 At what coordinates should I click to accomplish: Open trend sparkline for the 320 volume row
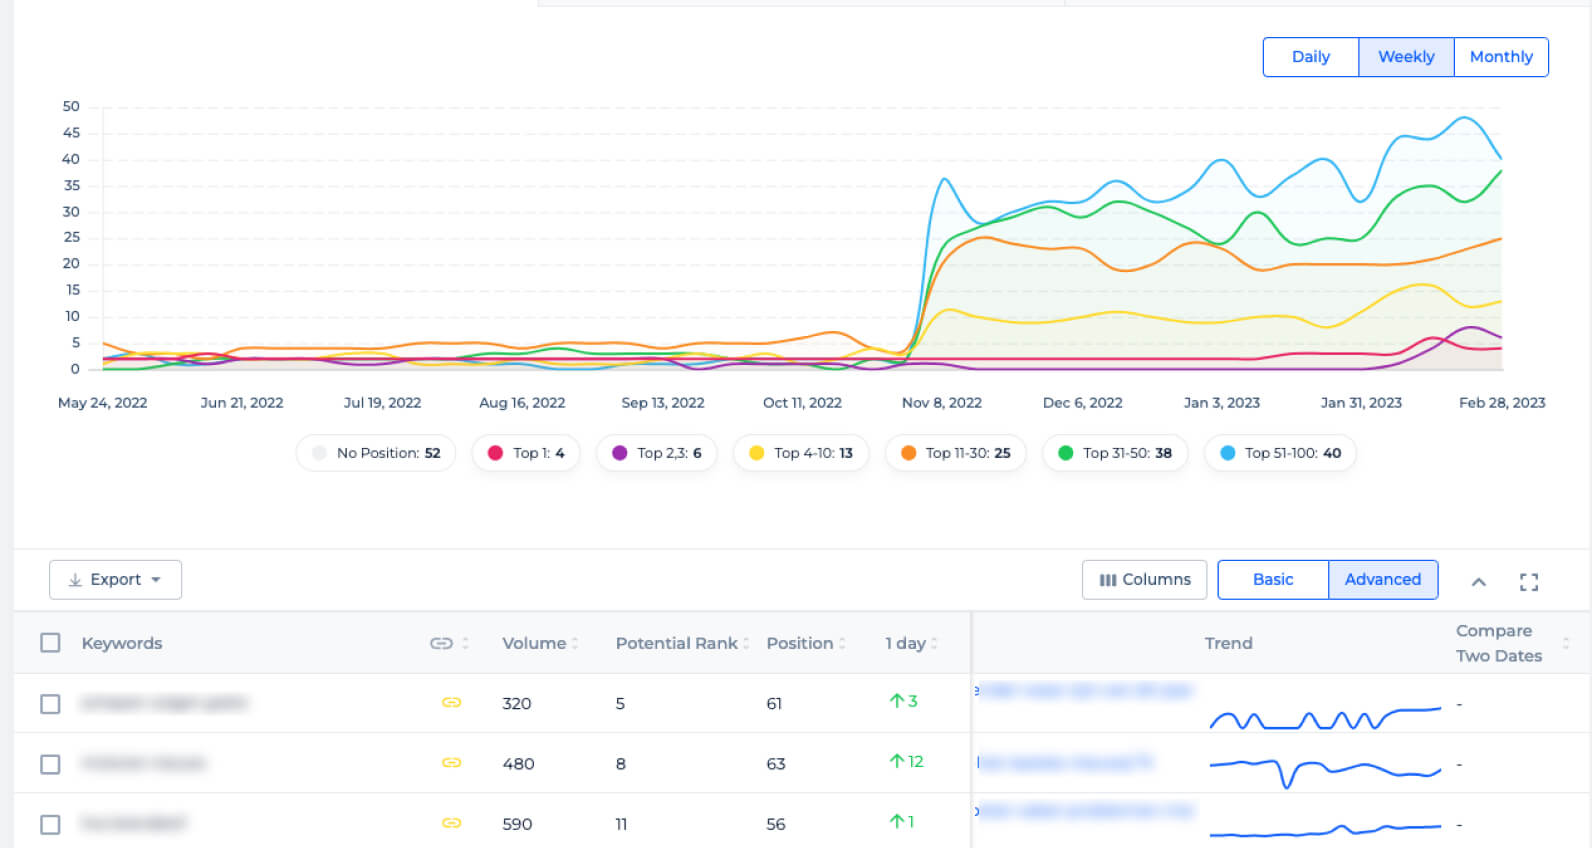pyautogui.click(x=1325, y=716)
